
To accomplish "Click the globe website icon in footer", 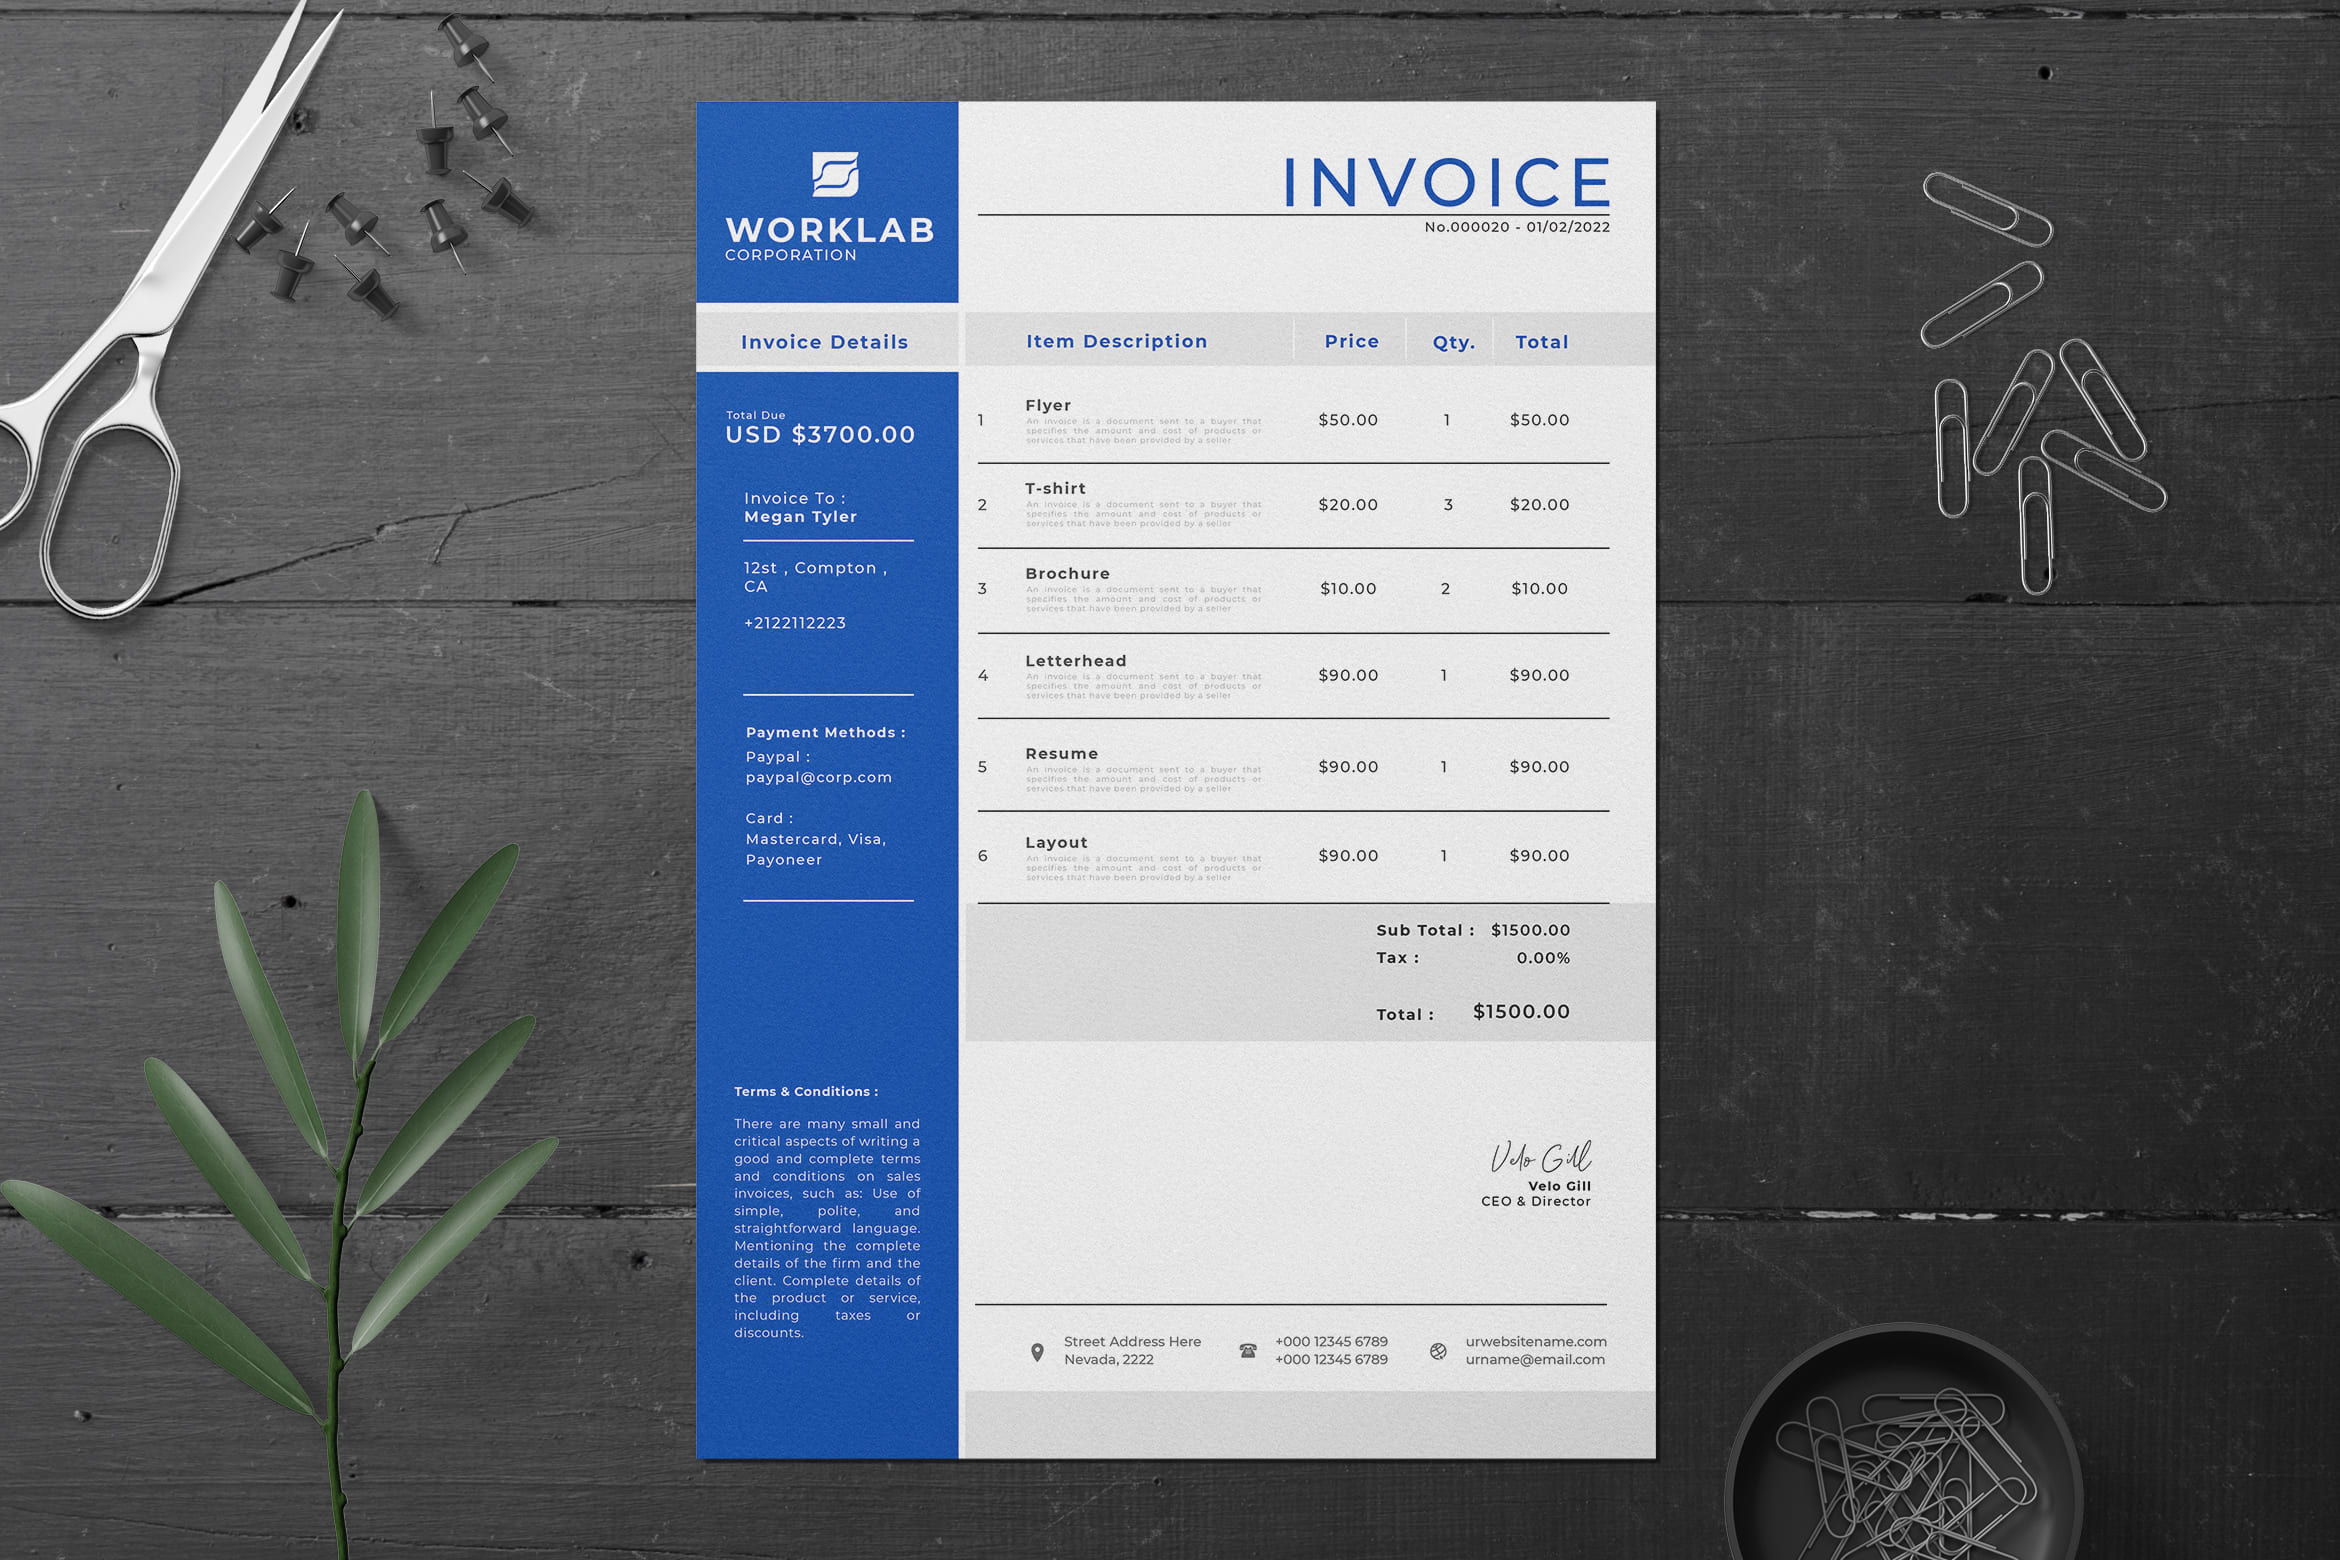I will tap(1438, 1351).
